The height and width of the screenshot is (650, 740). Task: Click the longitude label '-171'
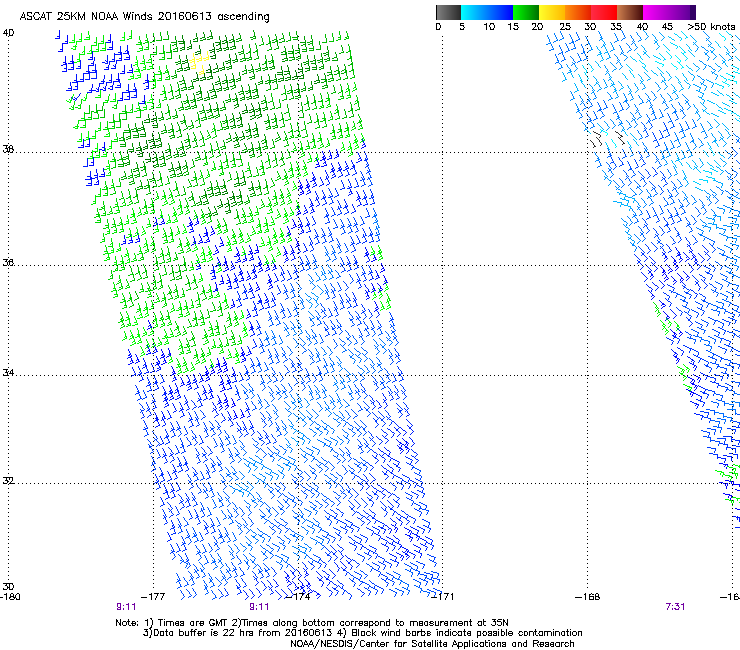443,597
